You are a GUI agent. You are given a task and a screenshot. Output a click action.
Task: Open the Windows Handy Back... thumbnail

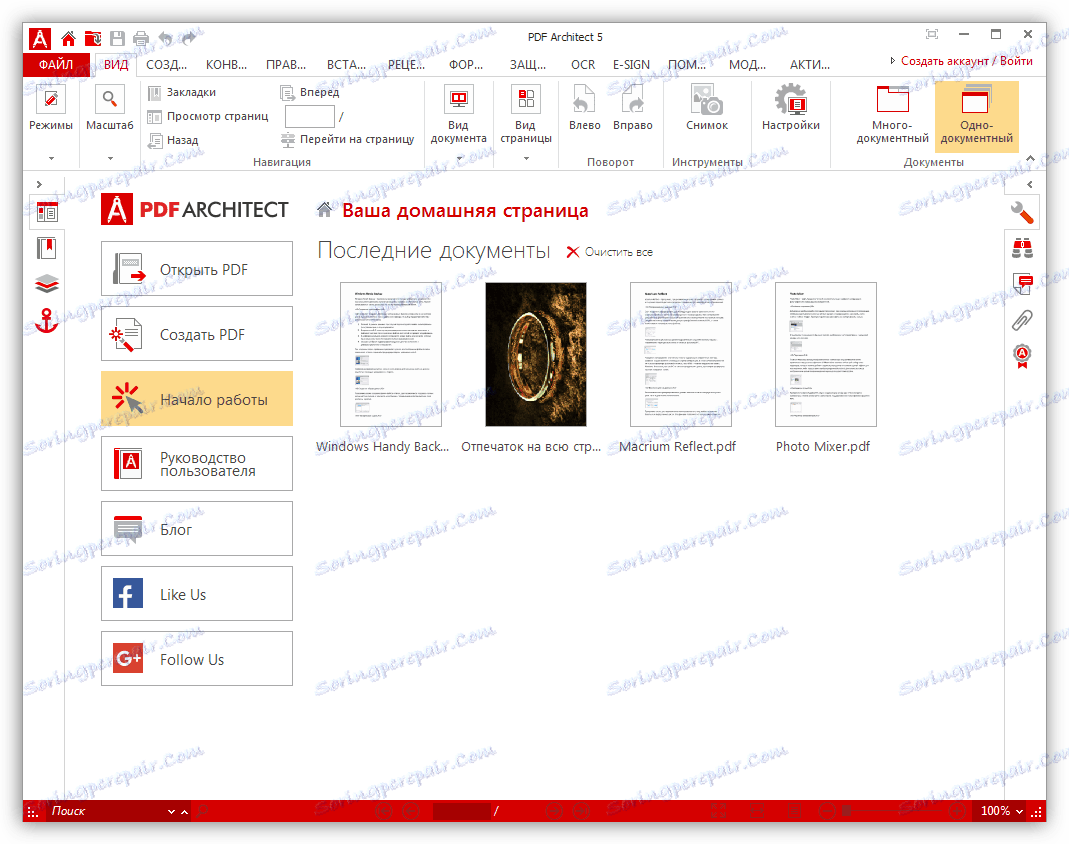[391, 355]
